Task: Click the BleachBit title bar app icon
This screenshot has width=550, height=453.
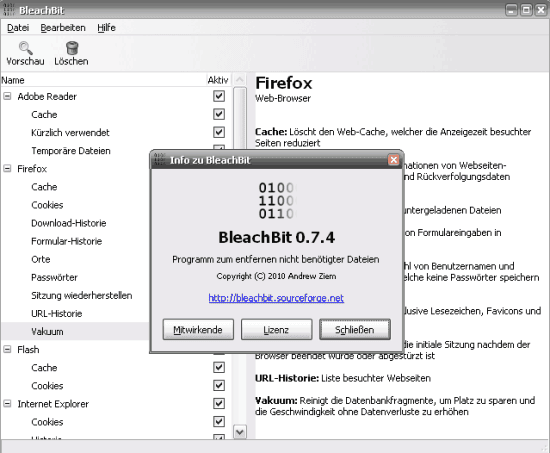Action: click(x=8, y=9)
